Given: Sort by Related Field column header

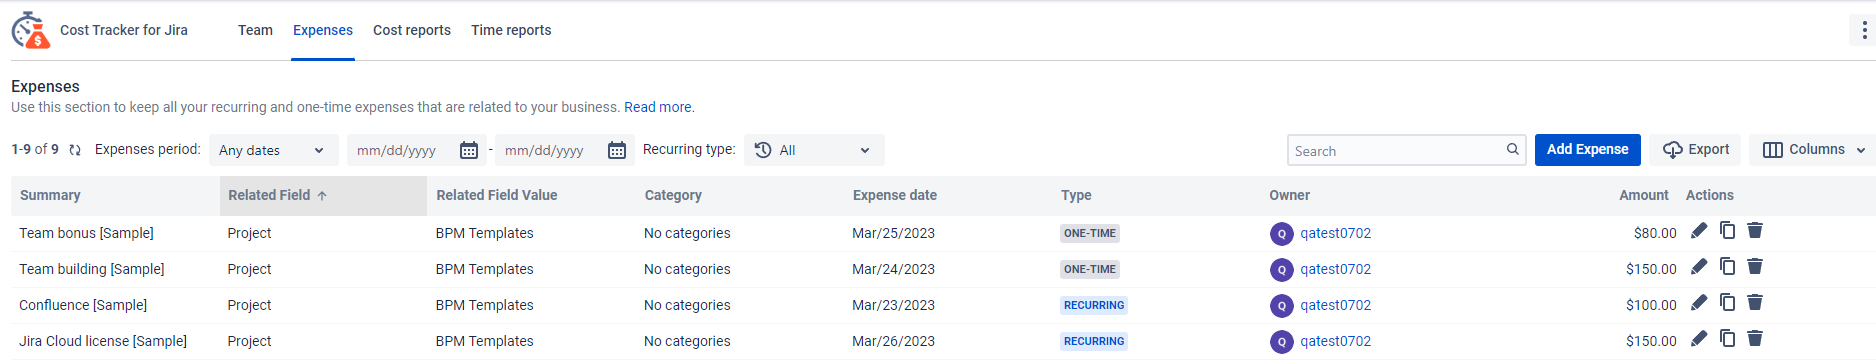Looking at the screenshot, I should [x=323, y=196].
